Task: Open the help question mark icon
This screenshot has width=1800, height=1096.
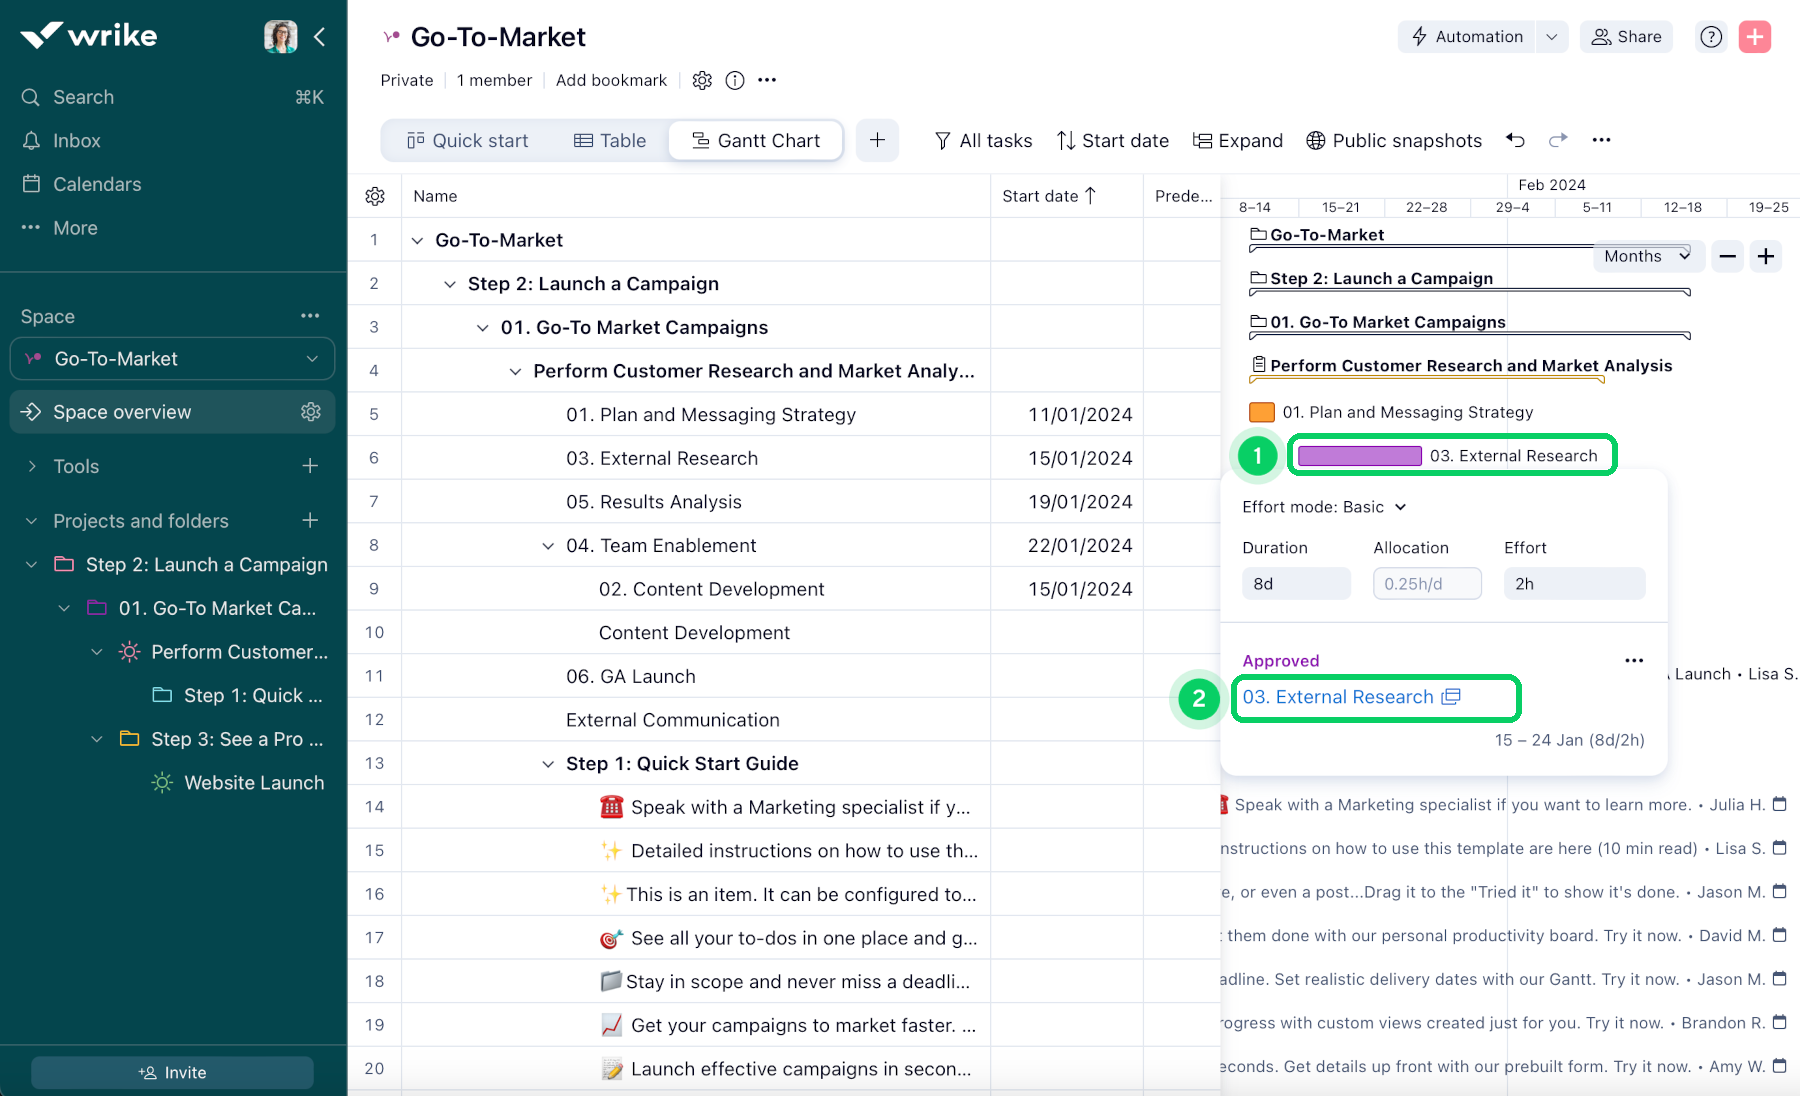Action: pyautogui.click(x=1711, y=37)
